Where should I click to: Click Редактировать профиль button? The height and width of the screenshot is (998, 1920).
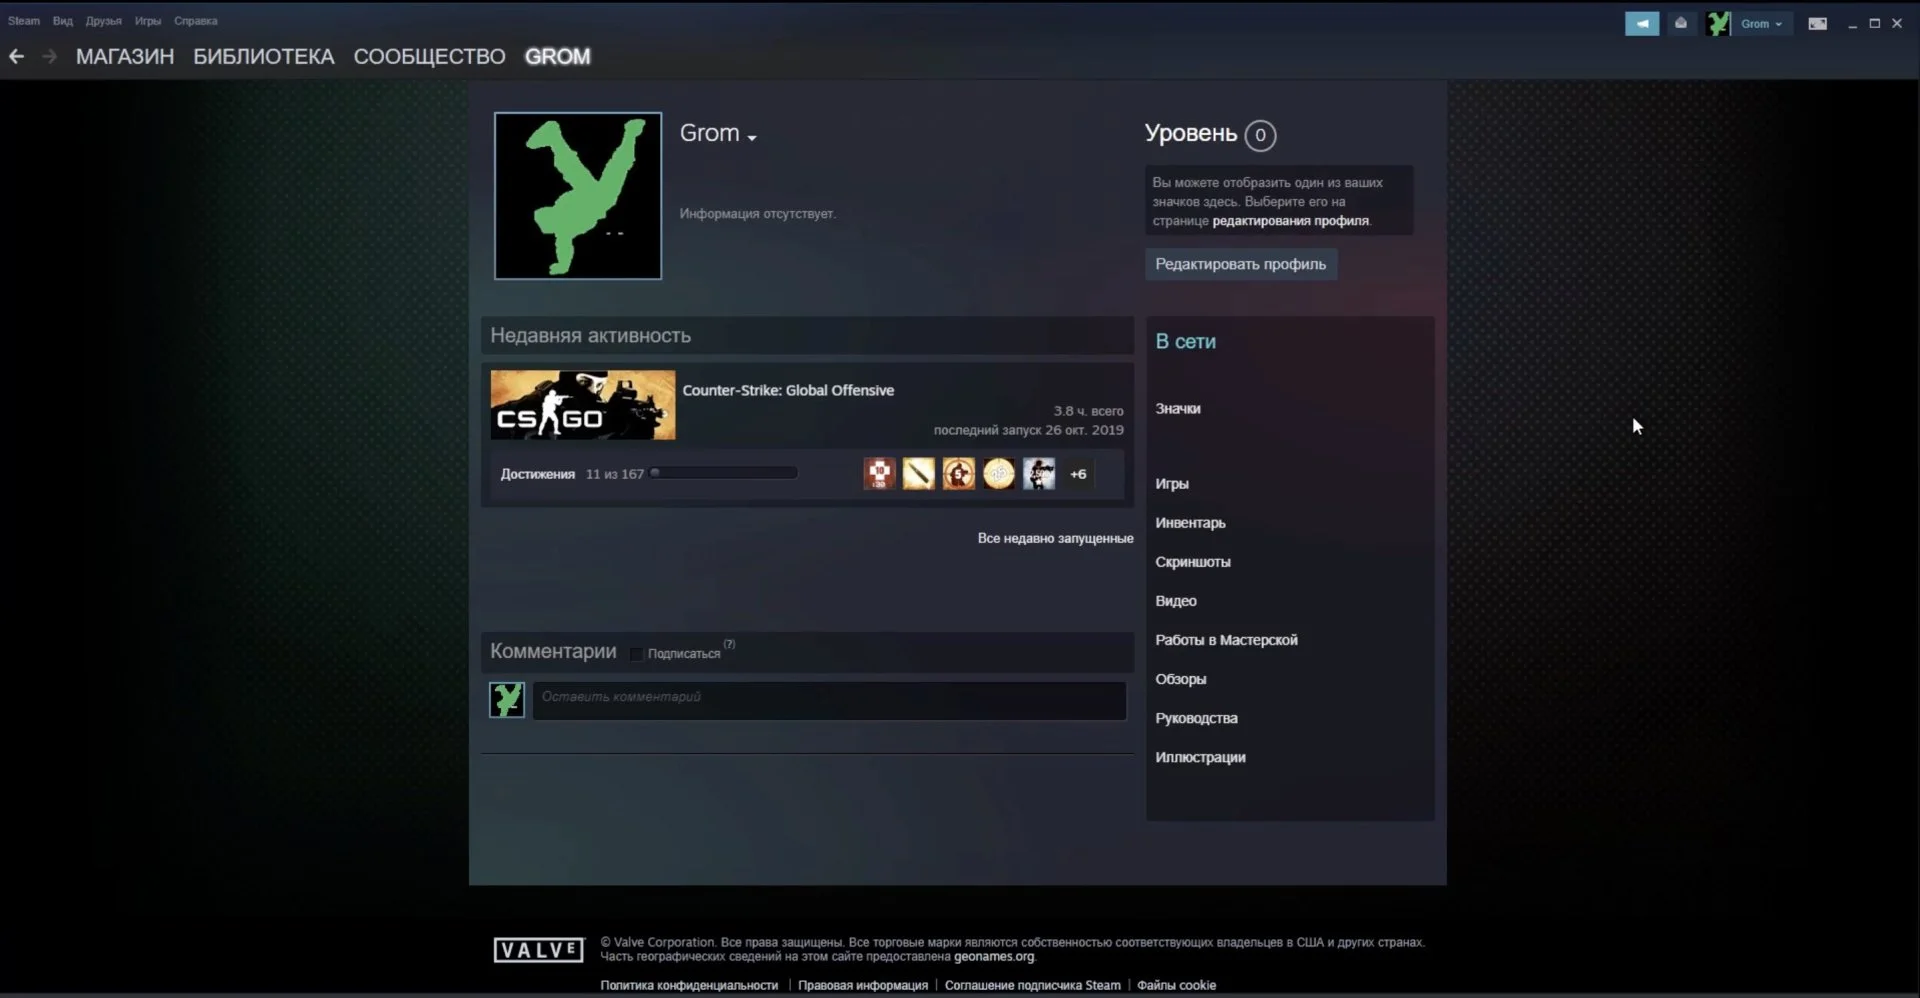pyautogui.click(x=1241, y=264)
